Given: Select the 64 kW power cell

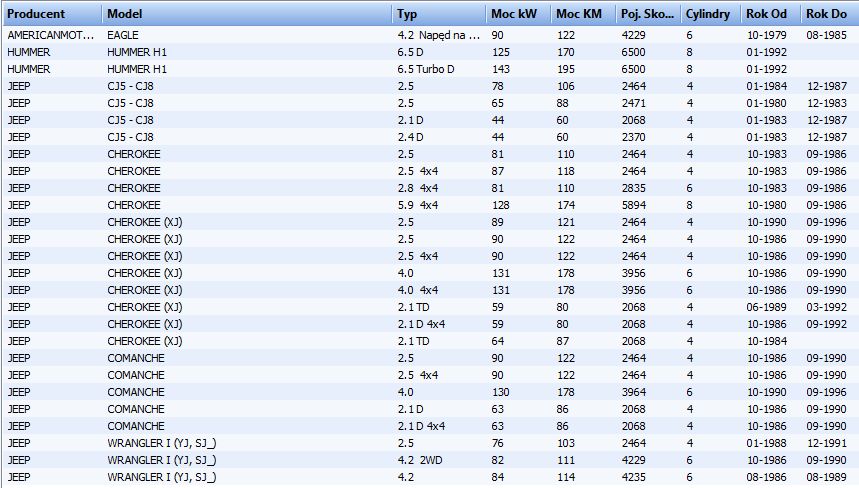Looking at the screenshot, I should [x=497, y=341].
